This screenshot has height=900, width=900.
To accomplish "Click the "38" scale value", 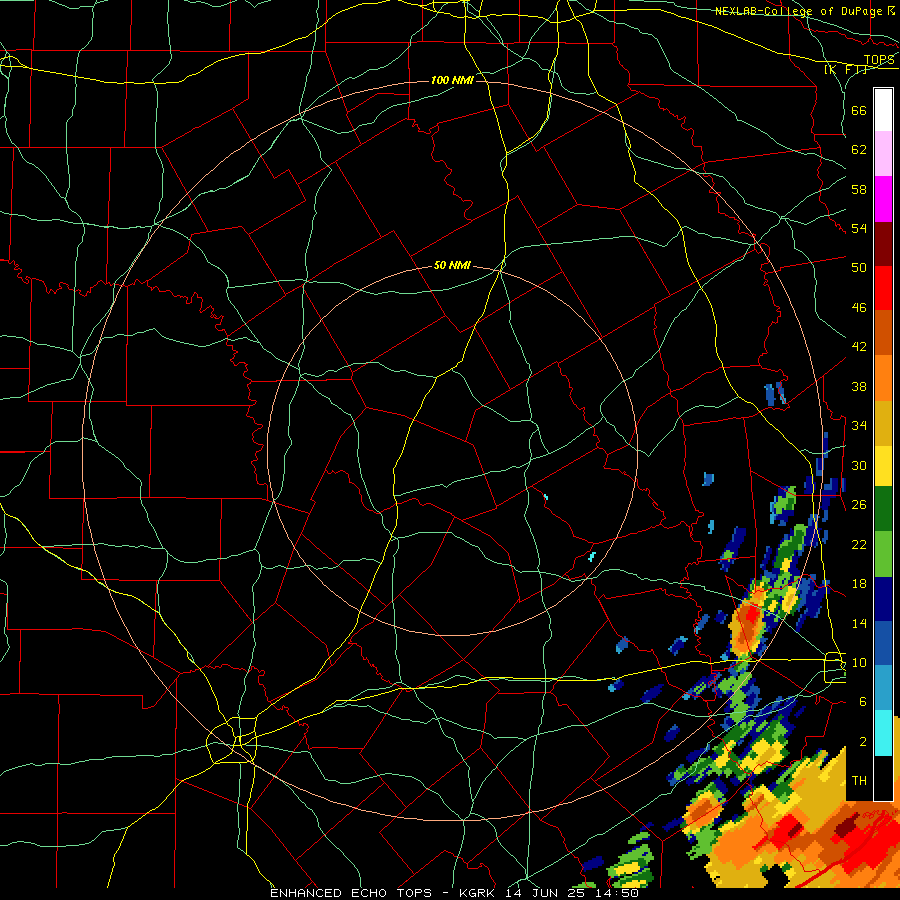I will pyautogui.click(x=859, y=387).
